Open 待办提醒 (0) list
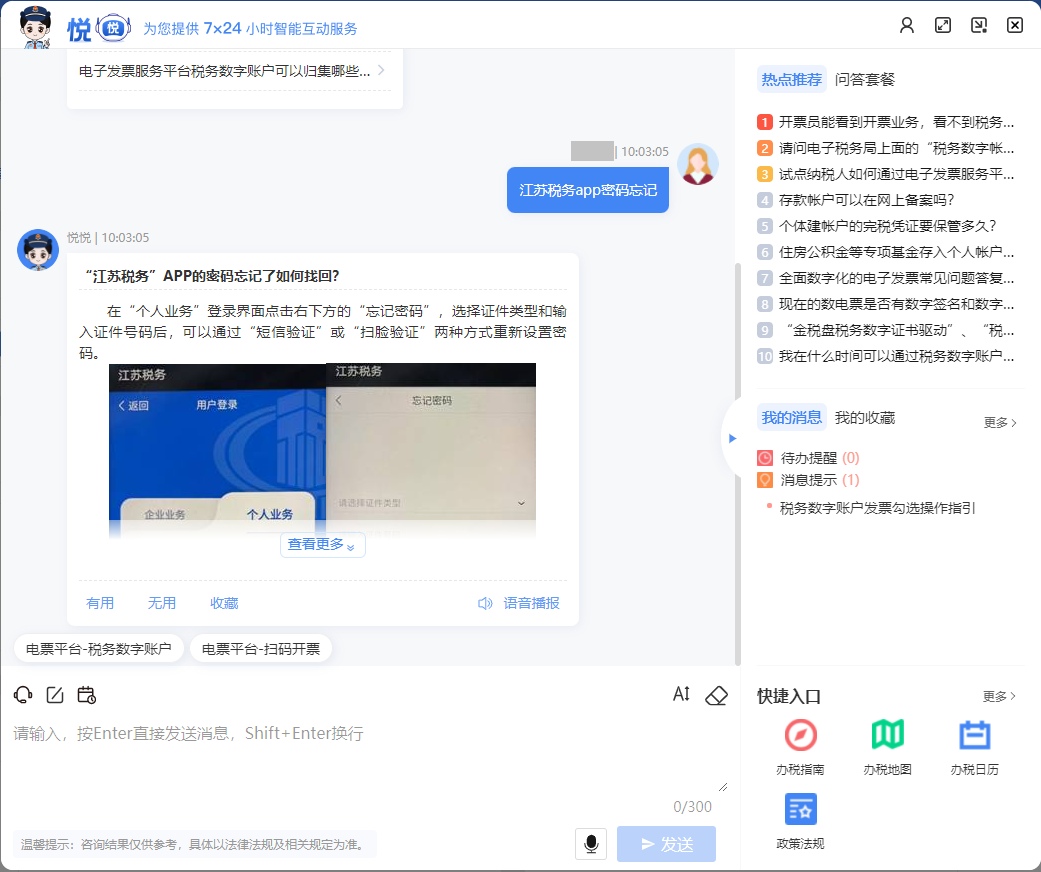1041x872 pixels. [x=819, y=458]
